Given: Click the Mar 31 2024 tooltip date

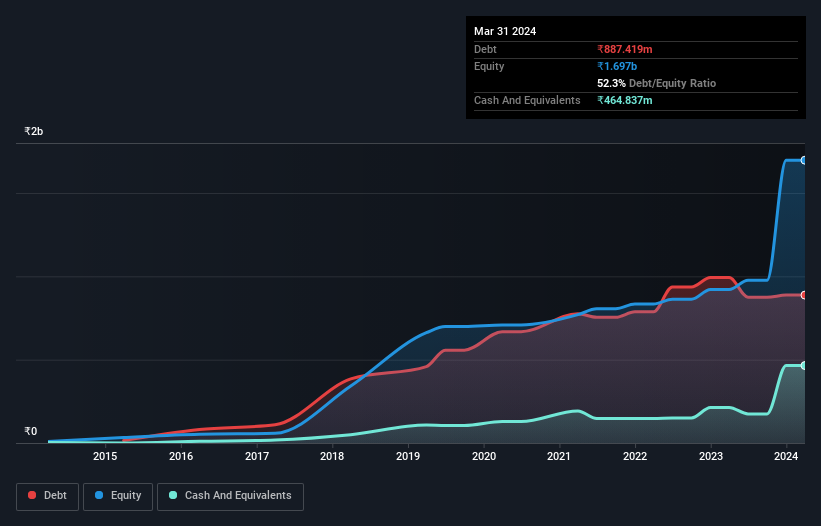Looking at the screenshot, I should coord(505,31).
